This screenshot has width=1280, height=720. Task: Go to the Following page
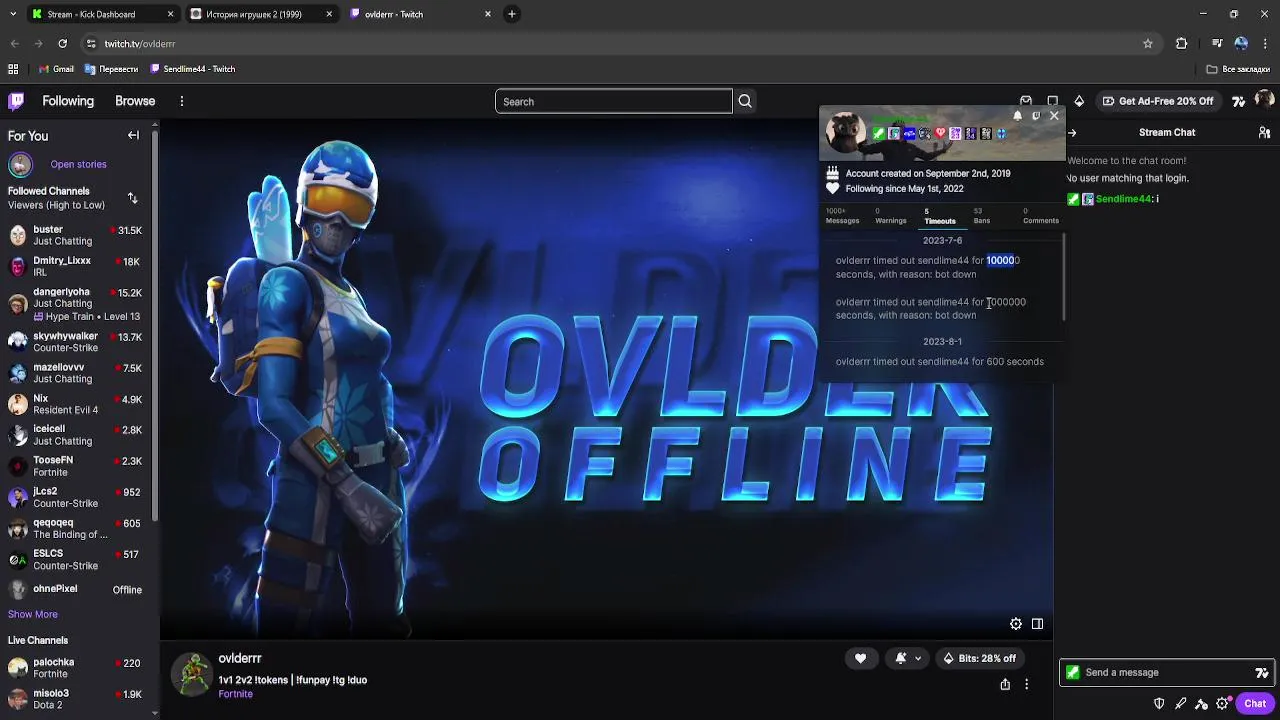tap(68, 101)
